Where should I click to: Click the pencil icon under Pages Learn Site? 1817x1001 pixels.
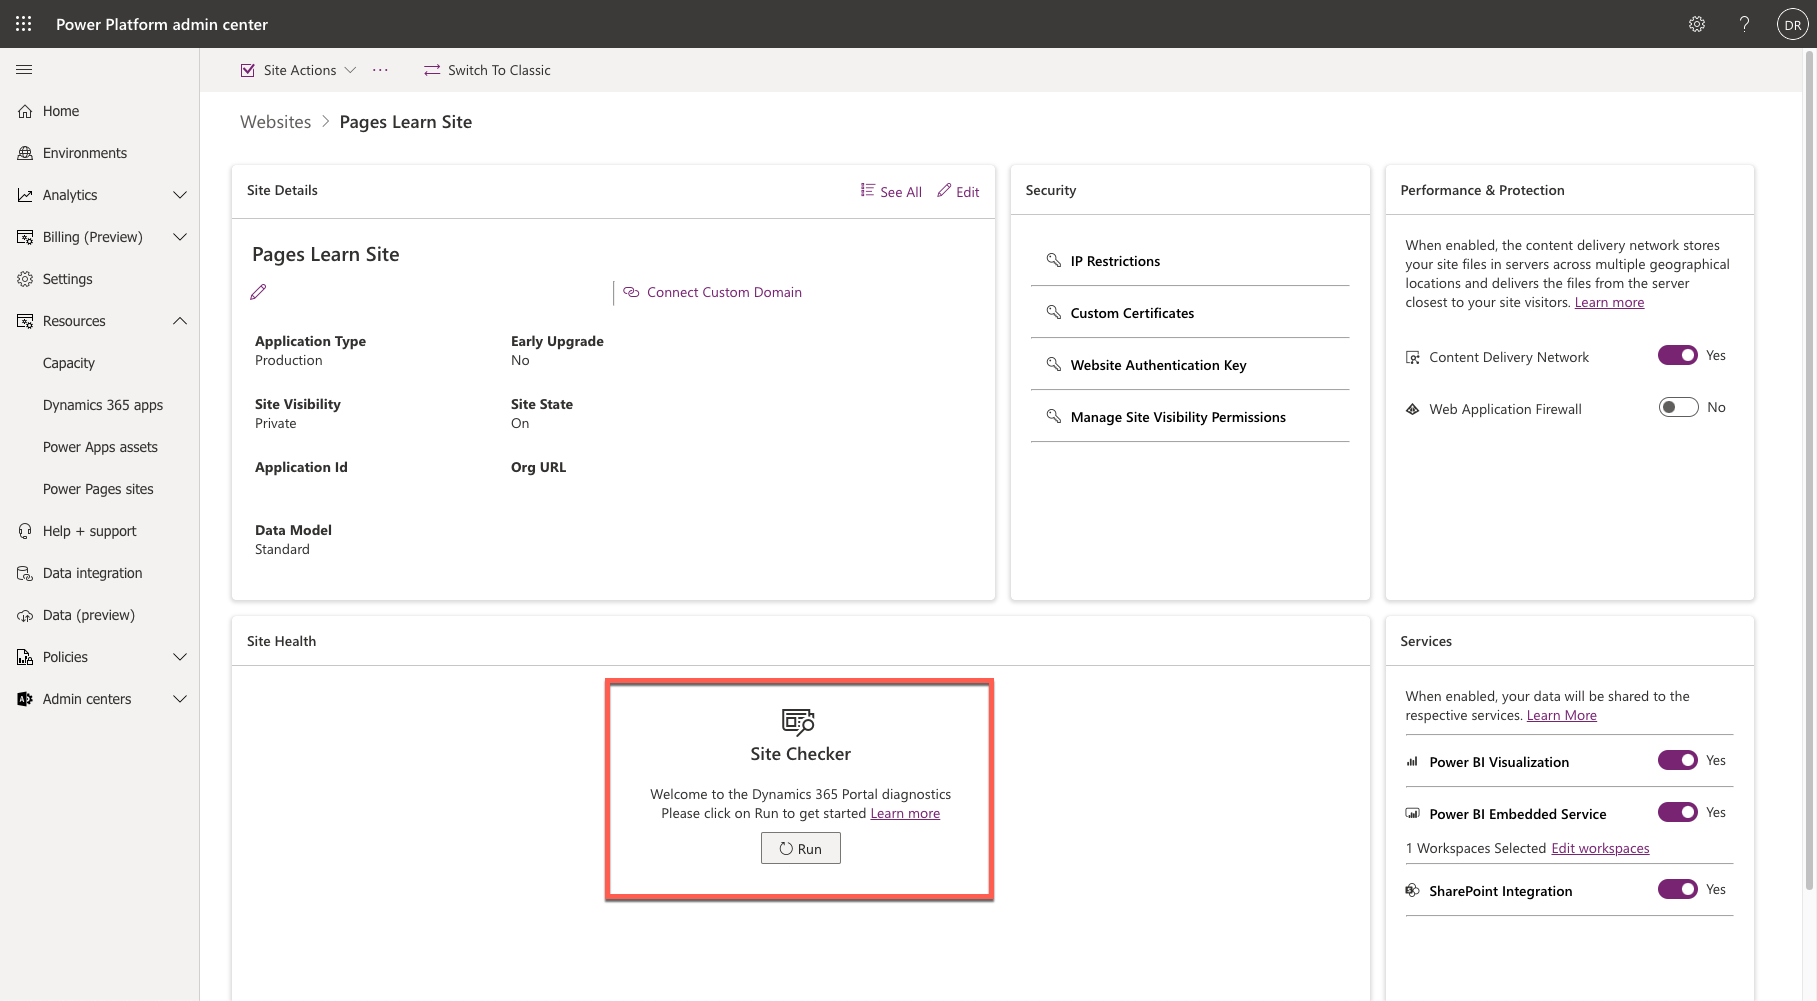pos(258,292)
